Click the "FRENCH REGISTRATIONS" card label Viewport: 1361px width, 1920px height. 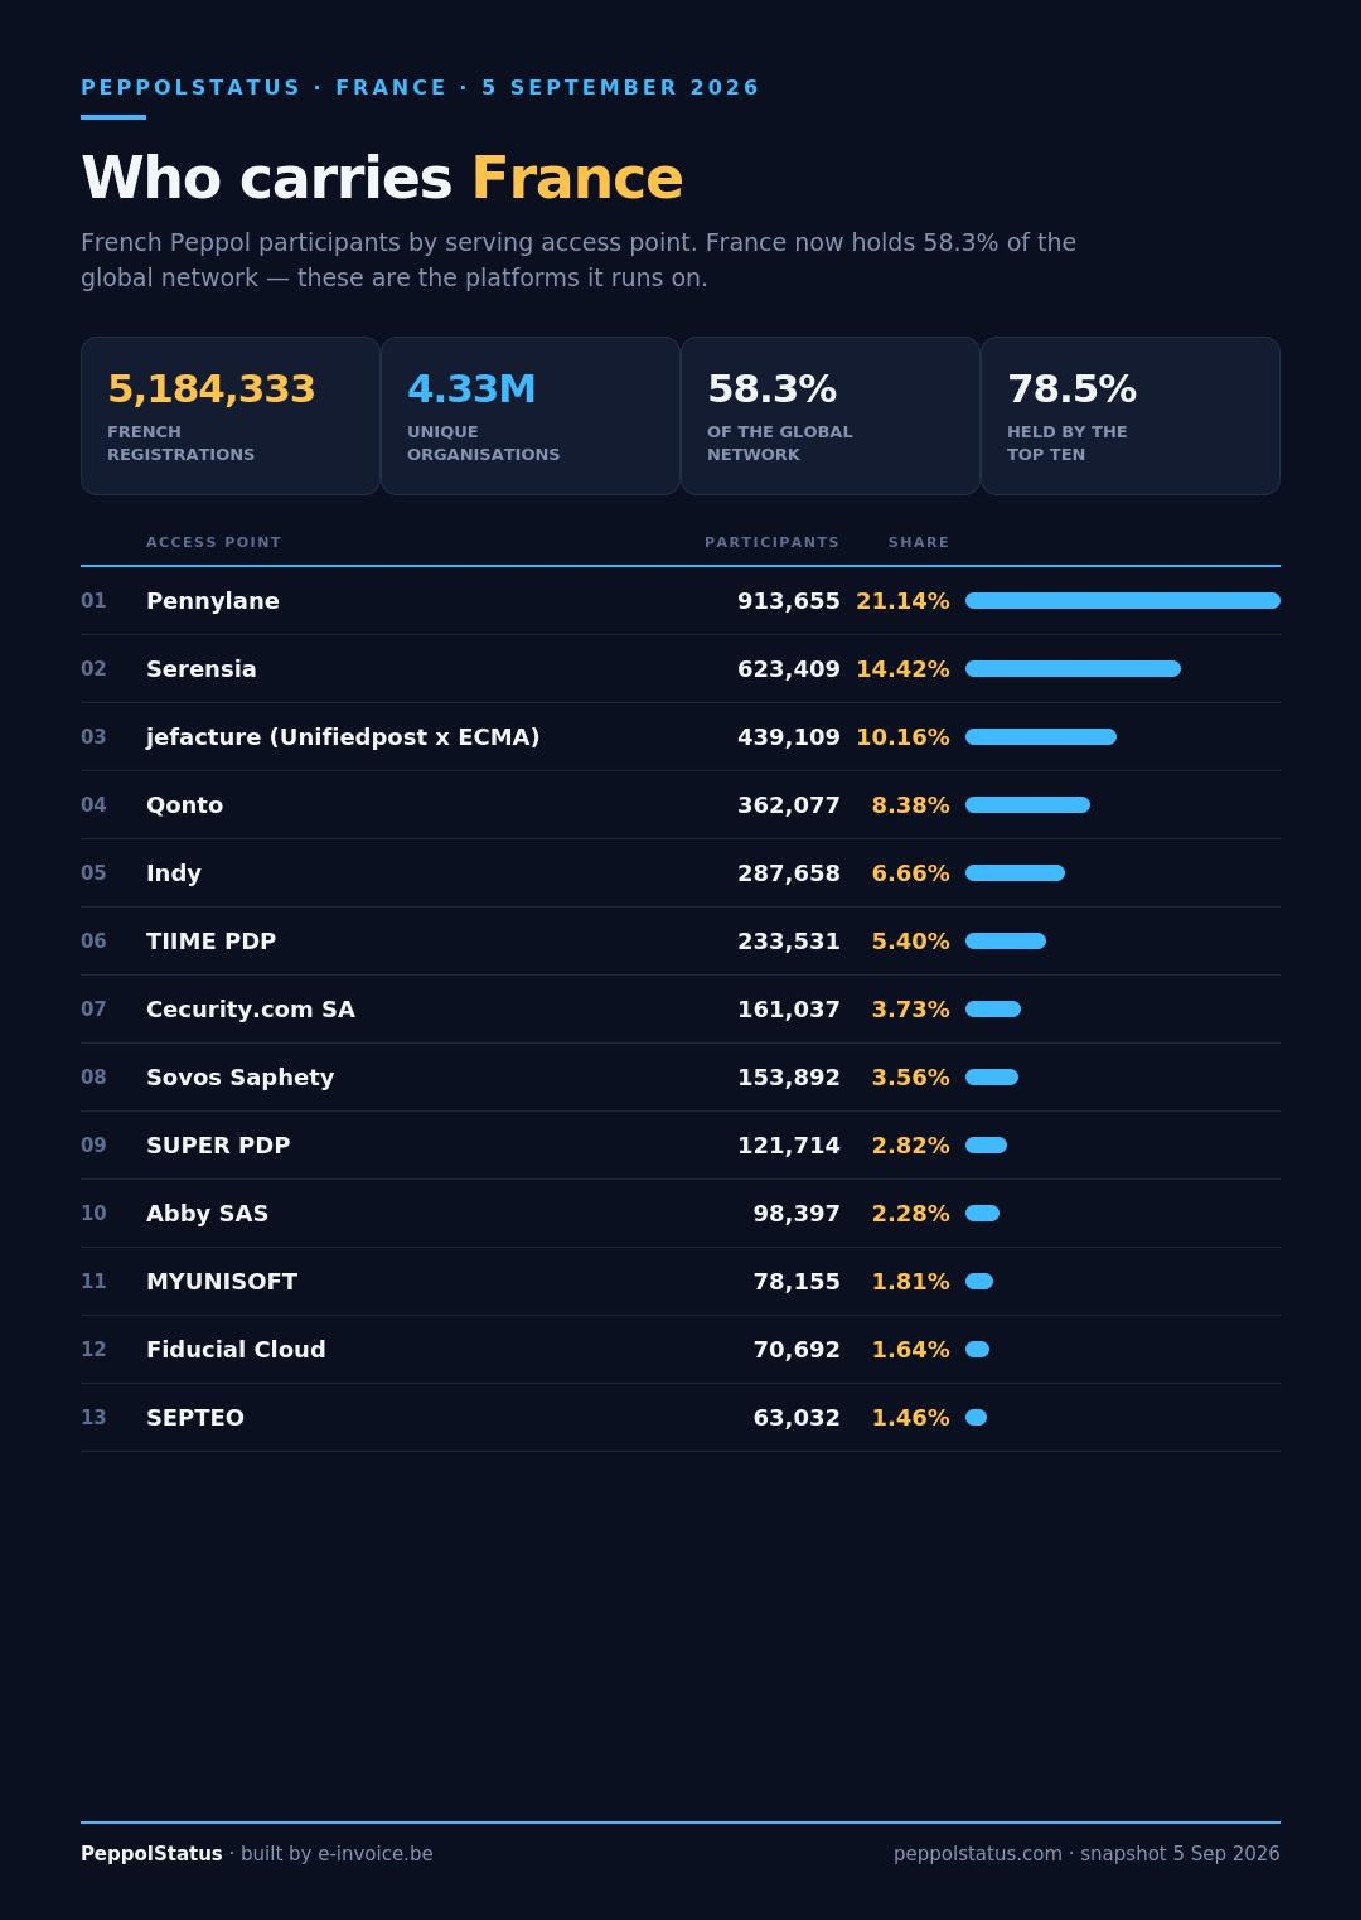point(181,443)
